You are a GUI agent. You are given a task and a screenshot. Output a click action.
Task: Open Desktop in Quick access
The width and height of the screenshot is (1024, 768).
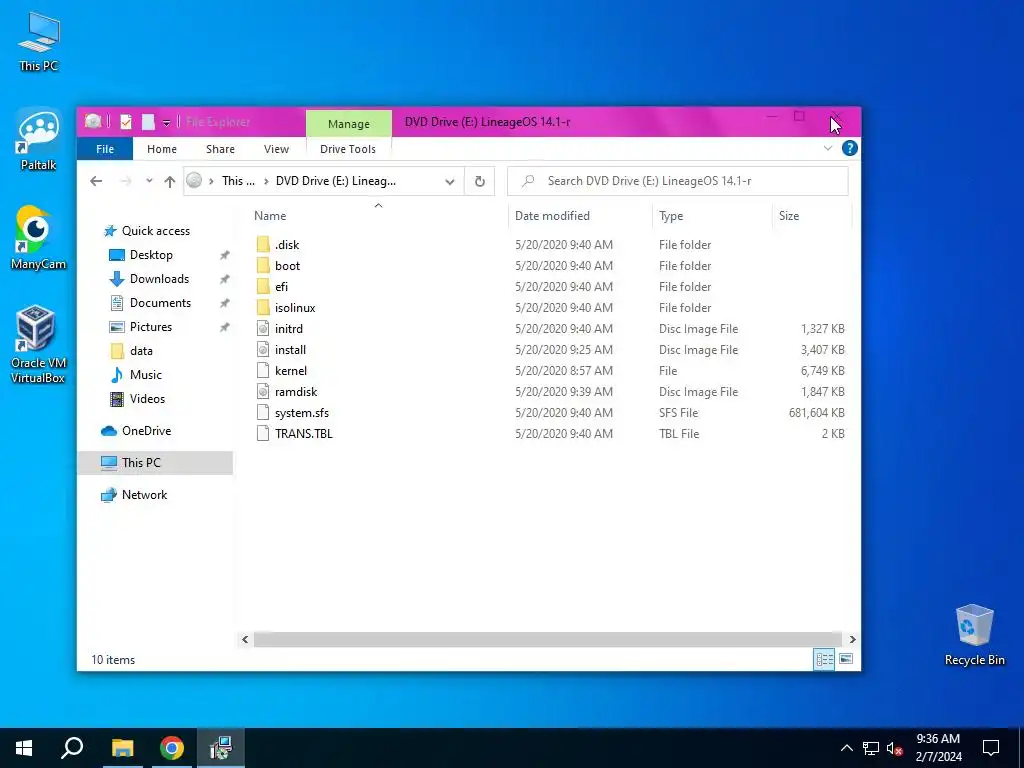pos(151,255)
